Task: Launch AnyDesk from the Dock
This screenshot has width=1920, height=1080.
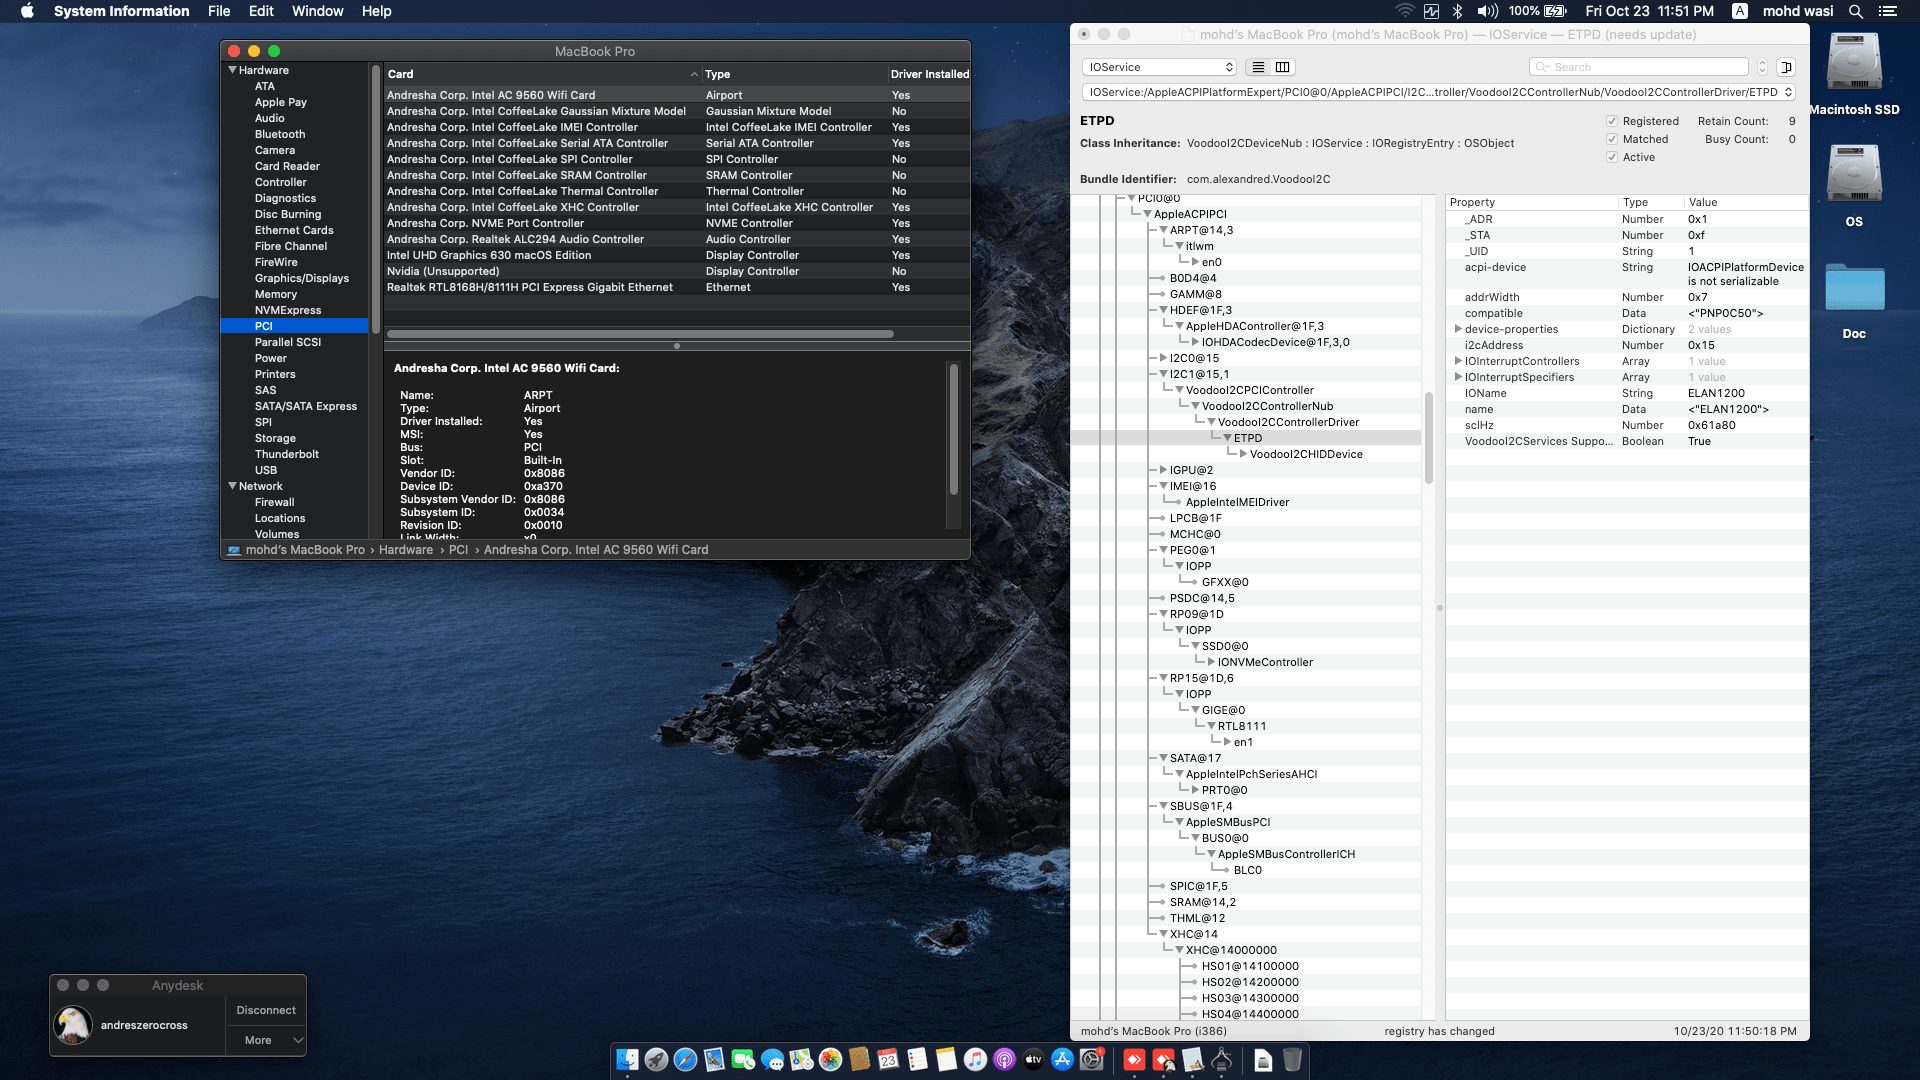Action: [x=1135, y=1060]
